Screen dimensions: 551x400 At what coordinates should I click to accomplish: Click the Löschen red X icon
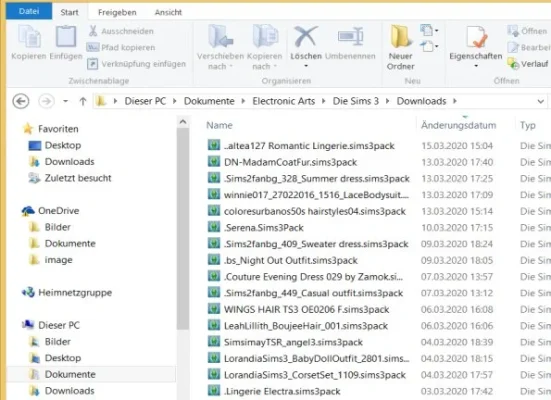click(305, 37)
